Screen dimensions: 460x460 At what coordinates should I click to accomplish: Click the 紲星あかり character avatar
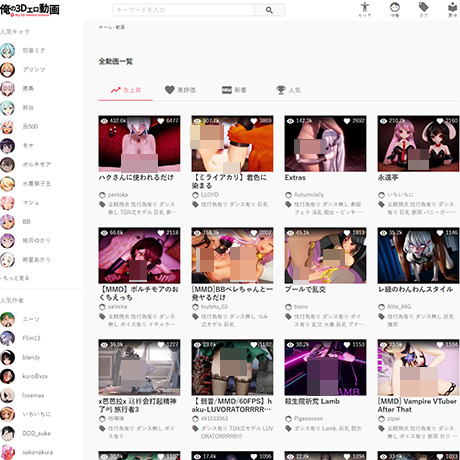click(7, 260)
